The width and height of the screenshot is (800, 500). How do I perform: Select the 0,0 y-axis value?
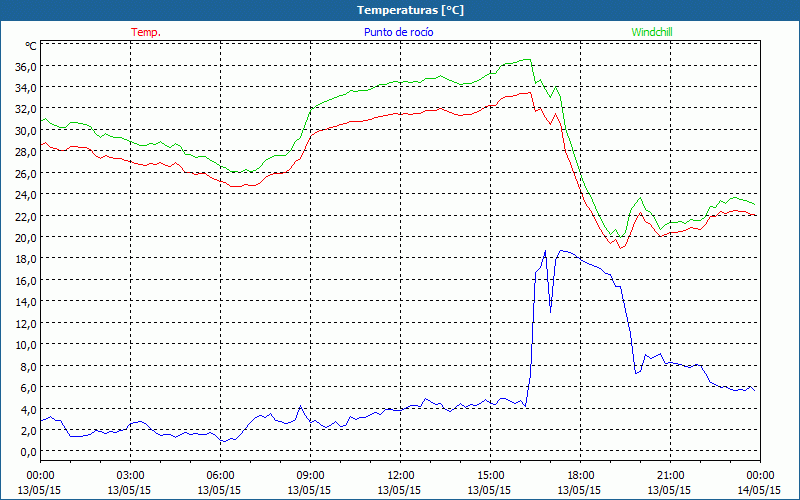tap(28, 452)
